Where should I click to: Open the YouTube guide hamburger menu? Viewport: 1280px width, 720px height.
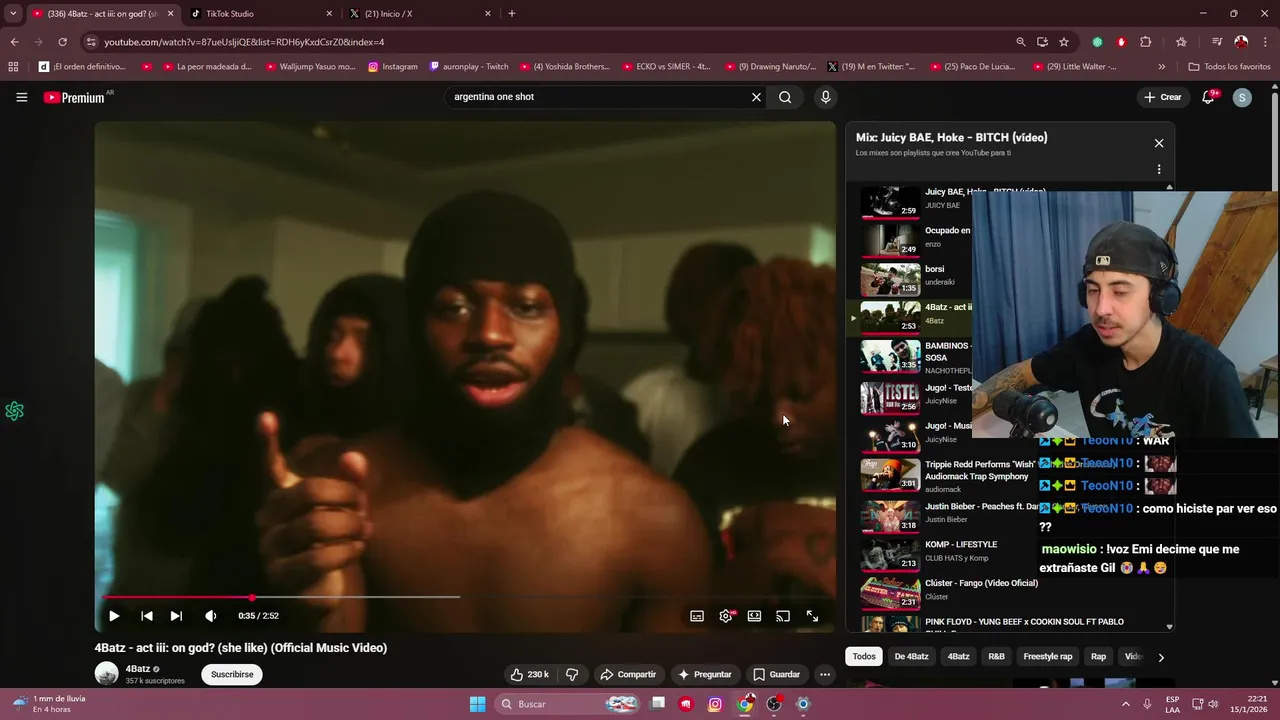click(21, 97)
